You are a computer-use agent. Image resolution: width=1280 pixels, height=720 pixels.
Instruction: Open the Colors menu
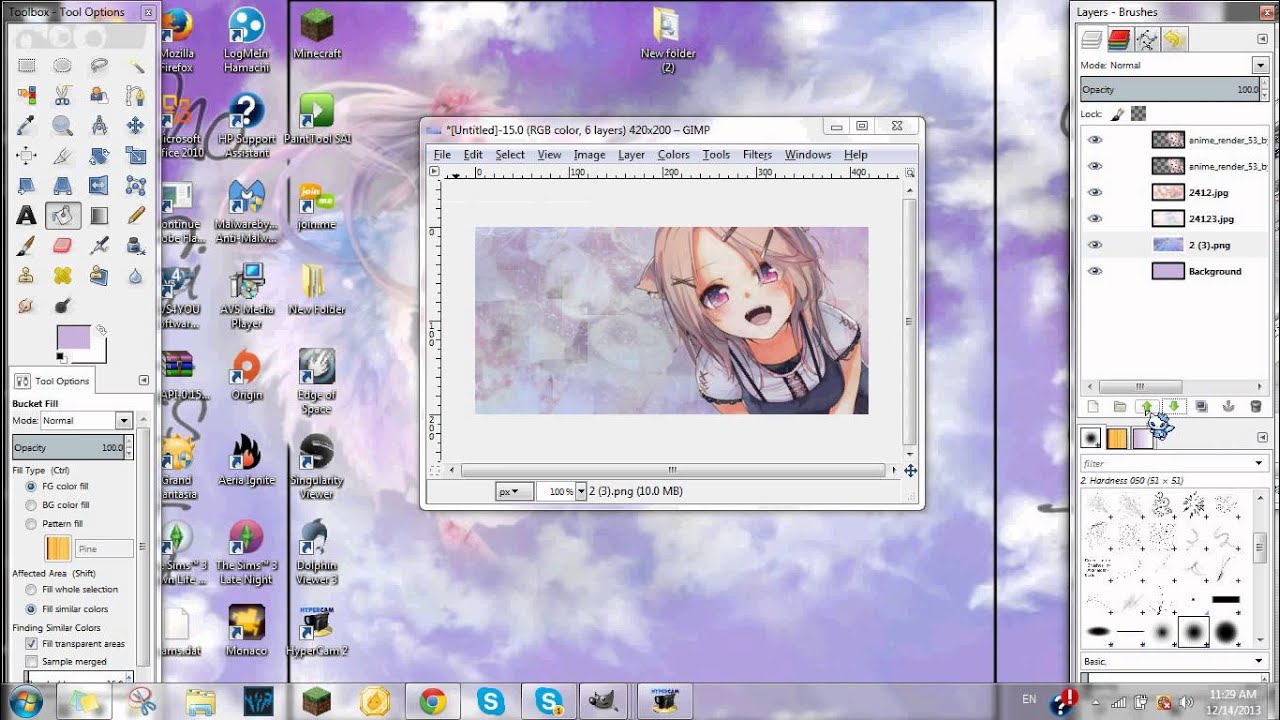(x=673, y=155)
